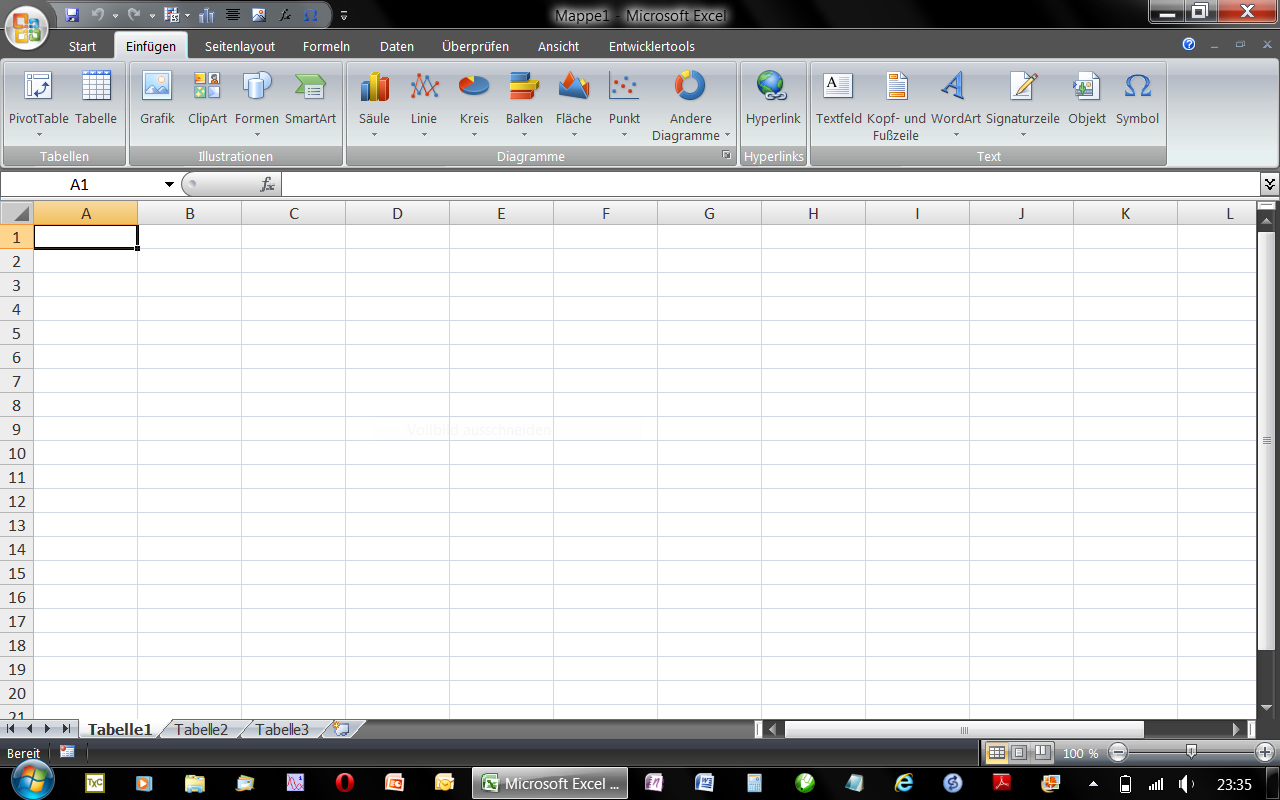Image resolution: width=1280 pixels, height=800 pixels.
Task: Customize Quick Access toolbar dropdown arrow
Action: pyautogui.click(x=344, y=15)
